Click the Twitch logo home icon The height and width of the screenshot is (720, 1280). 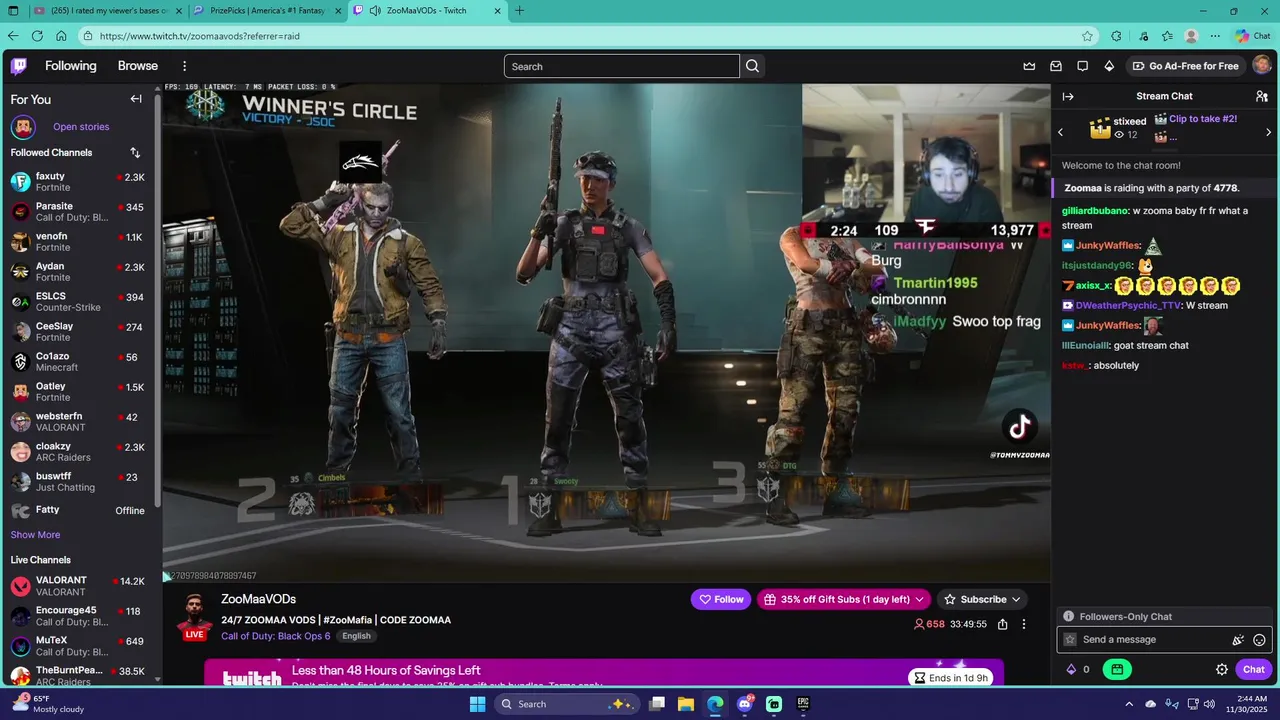(19, 66)
